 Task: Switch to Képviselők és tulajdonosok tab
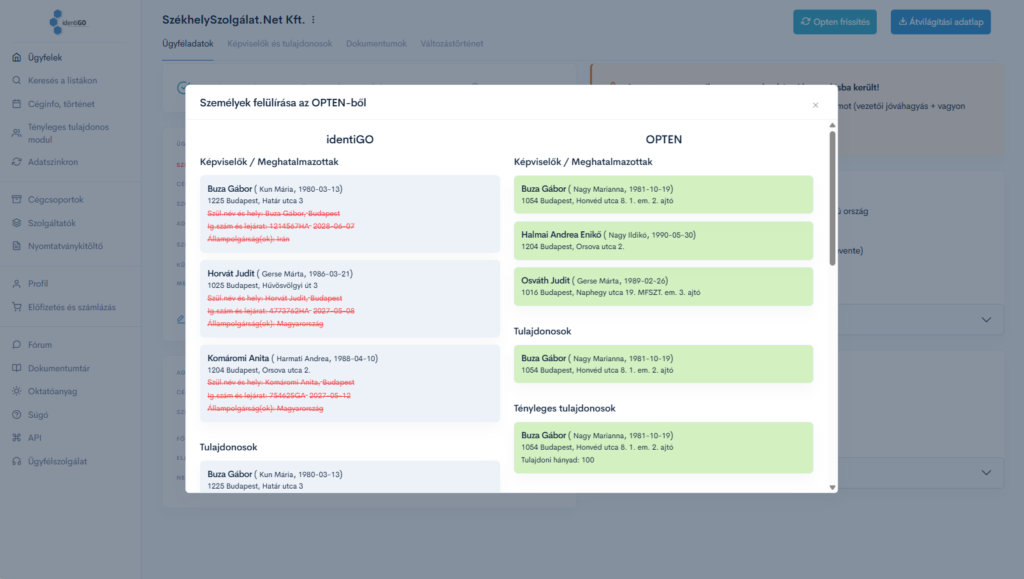280,44
